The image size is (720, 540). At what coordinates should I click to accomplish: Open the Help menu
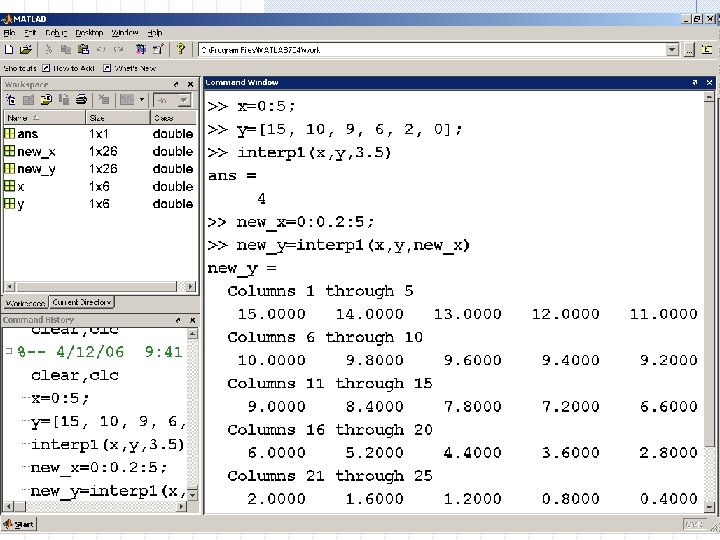coord(155,33)
